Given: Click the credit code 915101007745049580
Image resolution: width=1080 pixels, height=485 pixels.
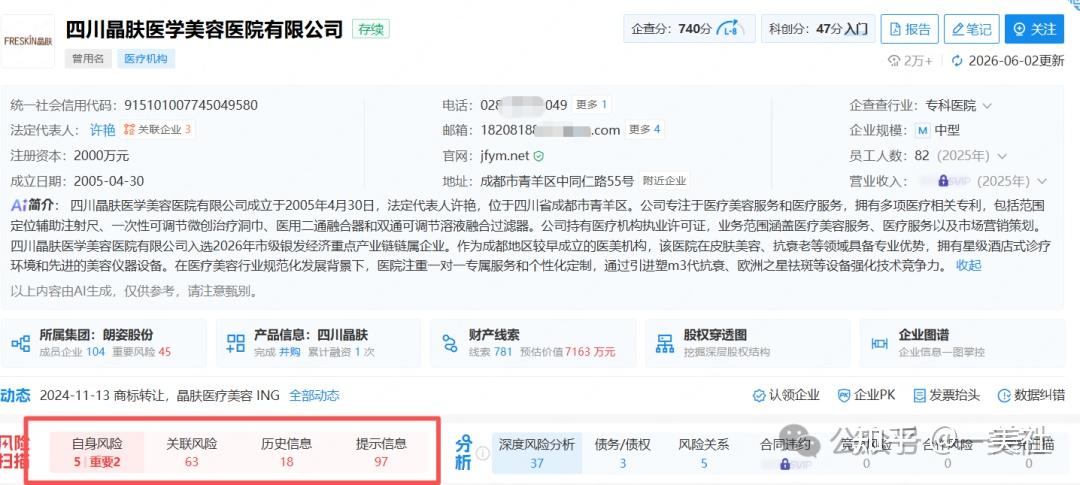Looking at the screenshot, I should click(x=191, y=105).
